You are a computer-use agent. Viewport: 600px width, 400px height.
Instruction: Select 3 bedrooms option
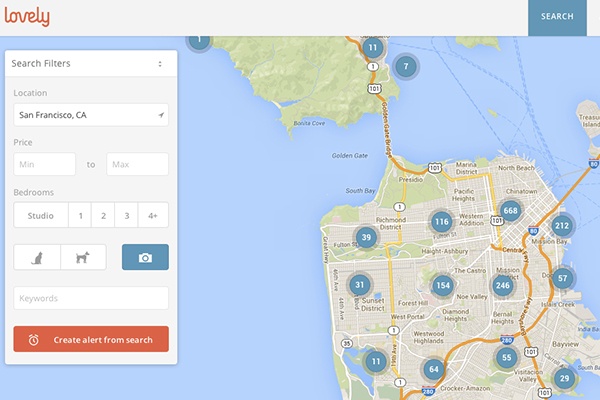[127, 216]
